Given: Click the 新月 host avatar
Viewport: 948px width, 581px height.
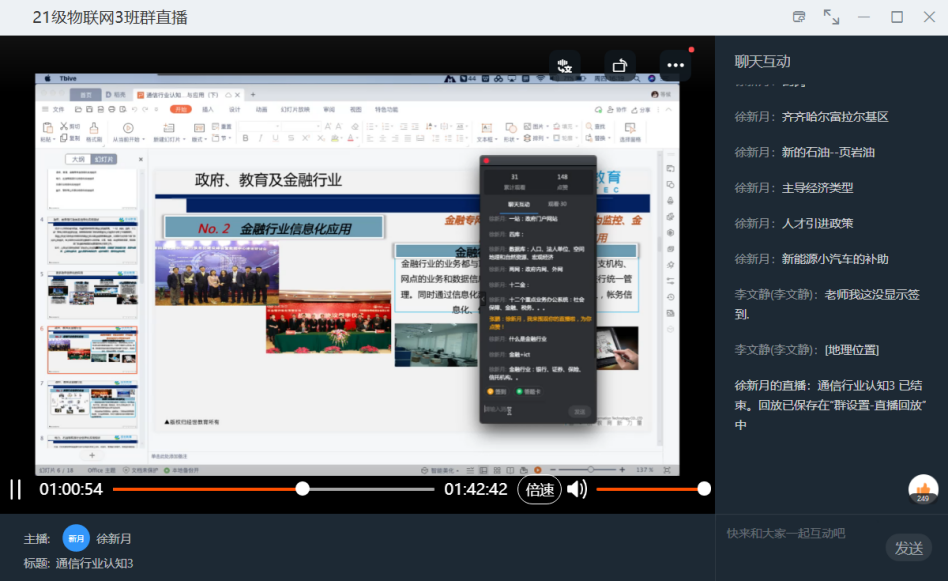Looking at the screenshot, I should pos(76,538).
